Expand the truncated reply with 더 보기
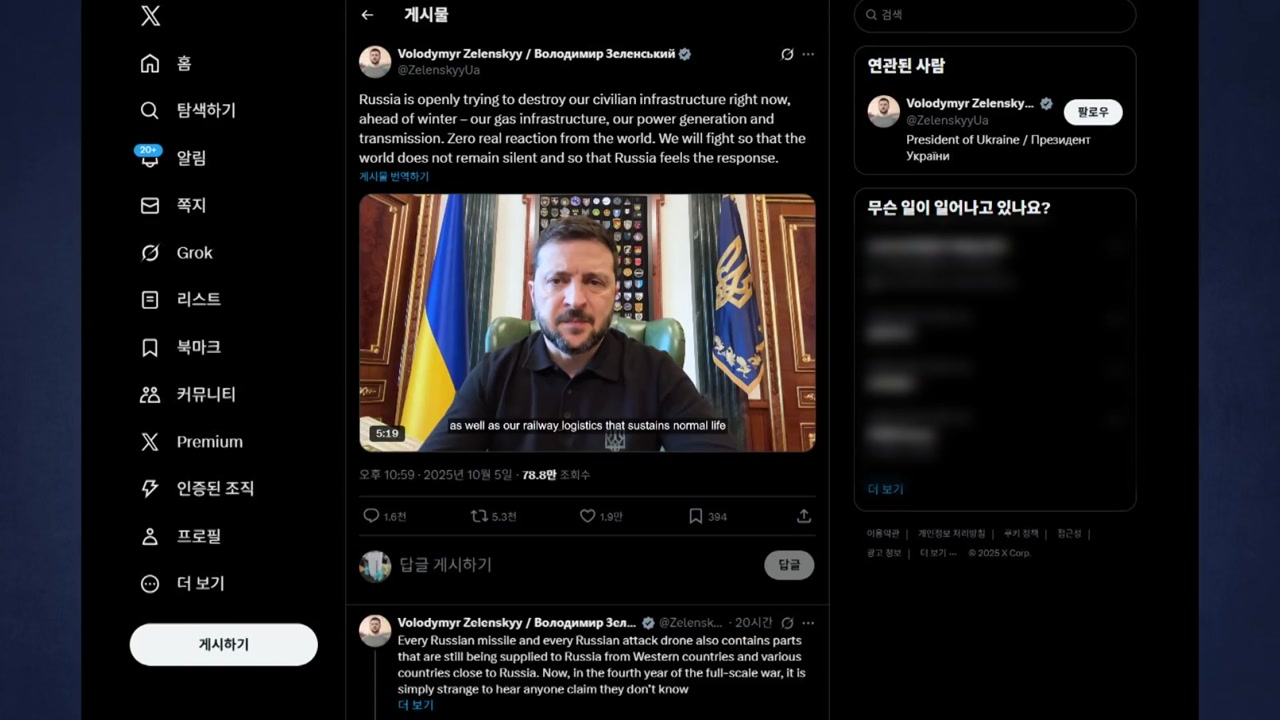Image resolution: width=1280 pixels, height=720 pixels. click(x=415, y=705)
